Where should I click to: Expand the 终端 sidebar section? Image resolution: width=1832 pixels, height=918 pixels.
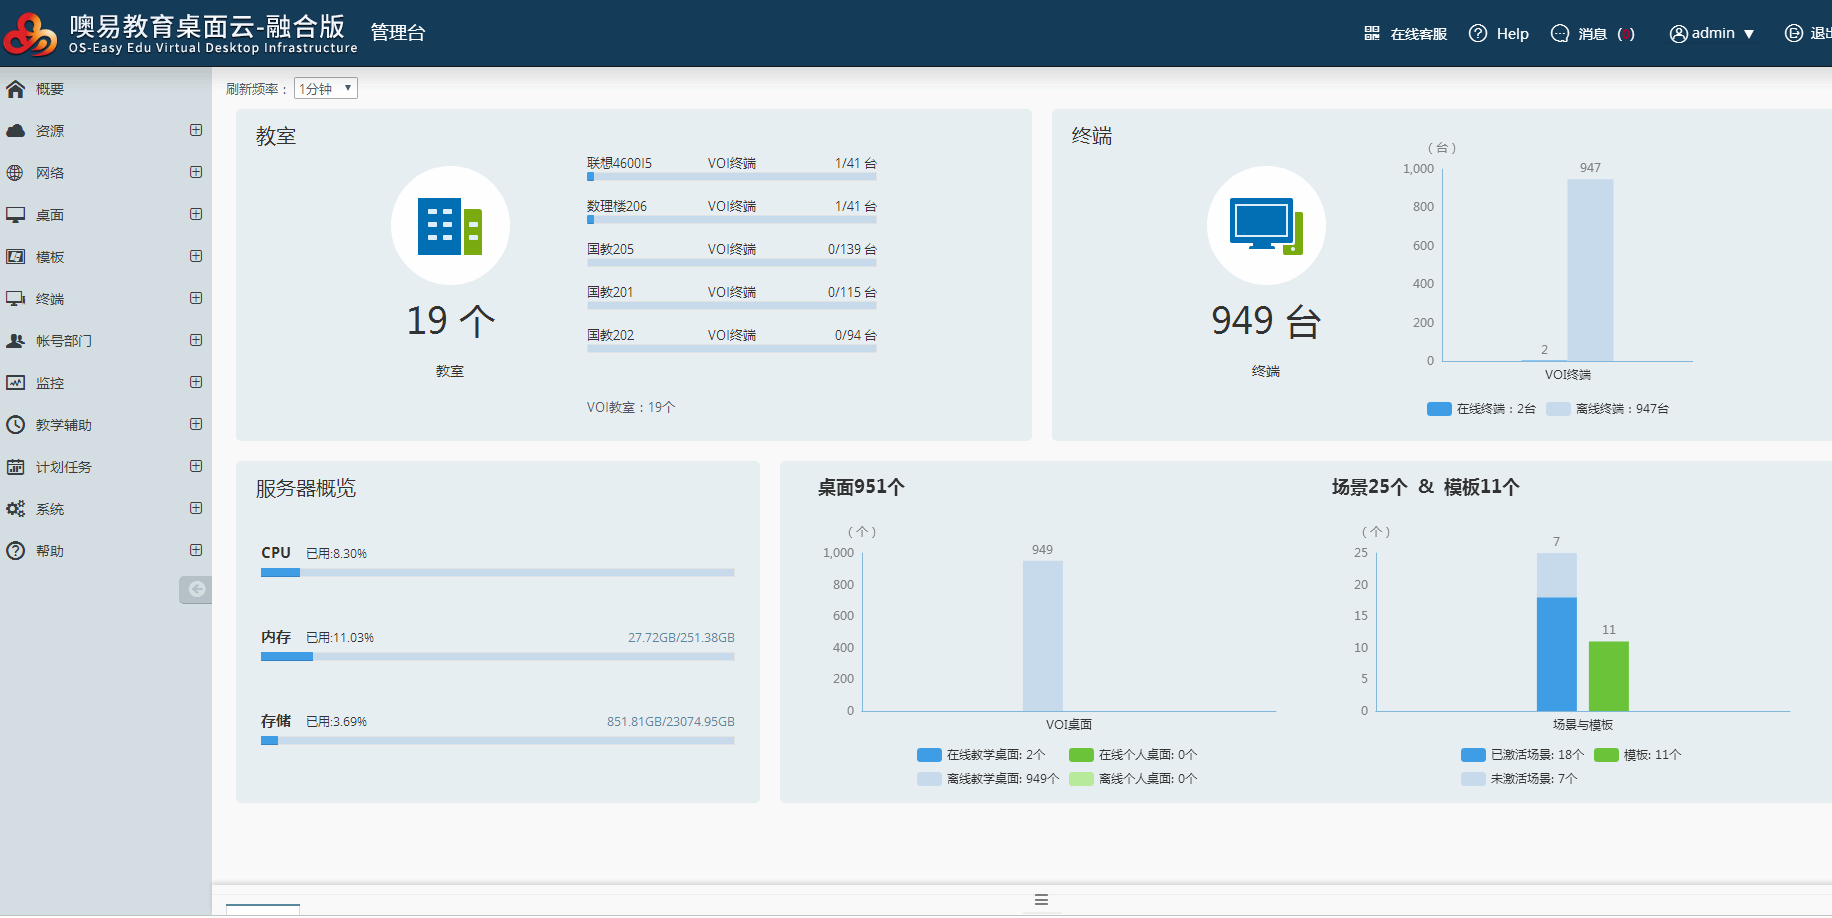coord(196,299)
